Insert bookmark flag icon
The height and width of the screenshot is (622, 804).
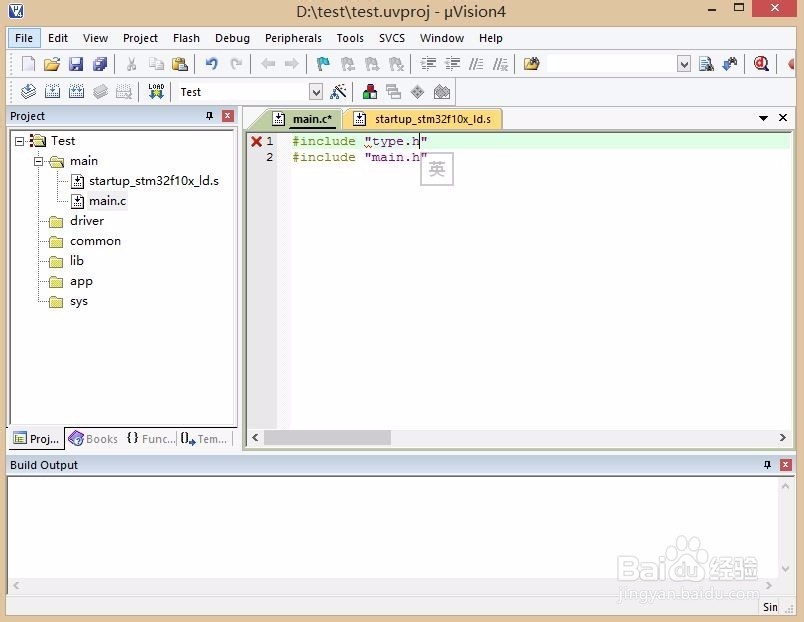(323, 64)
